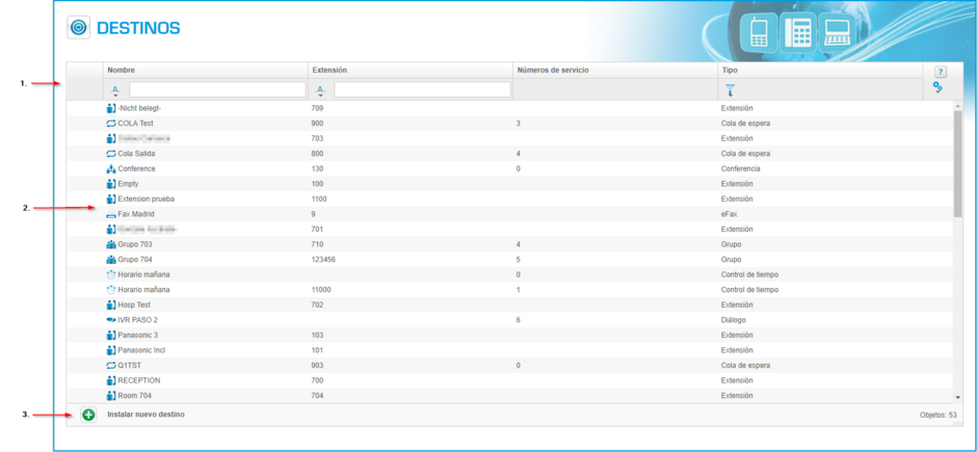Select the Grupo 704 row name
The height and width of the screenshot is (452, 977).
point(135,259)
